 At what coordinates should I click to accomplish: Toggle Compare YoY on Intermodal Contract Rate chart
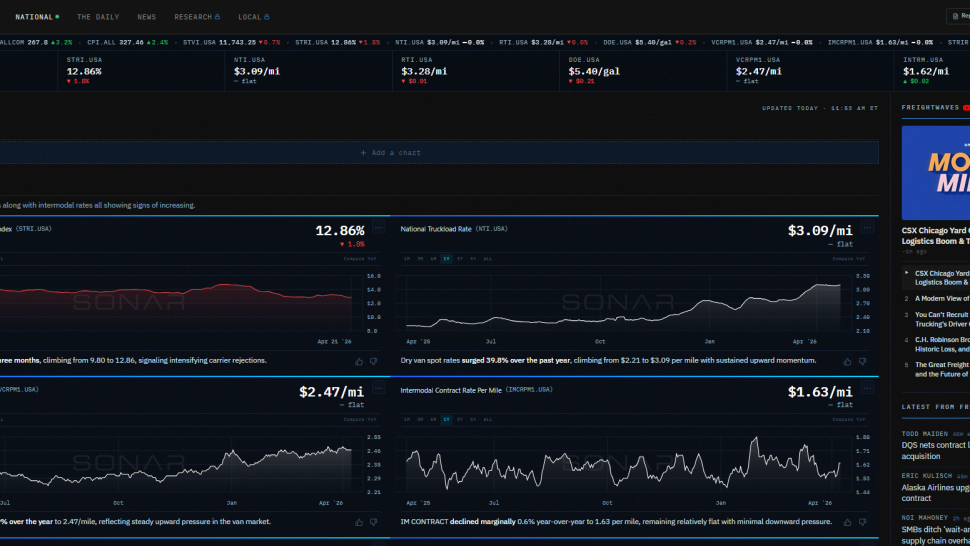tap(849, 419)
